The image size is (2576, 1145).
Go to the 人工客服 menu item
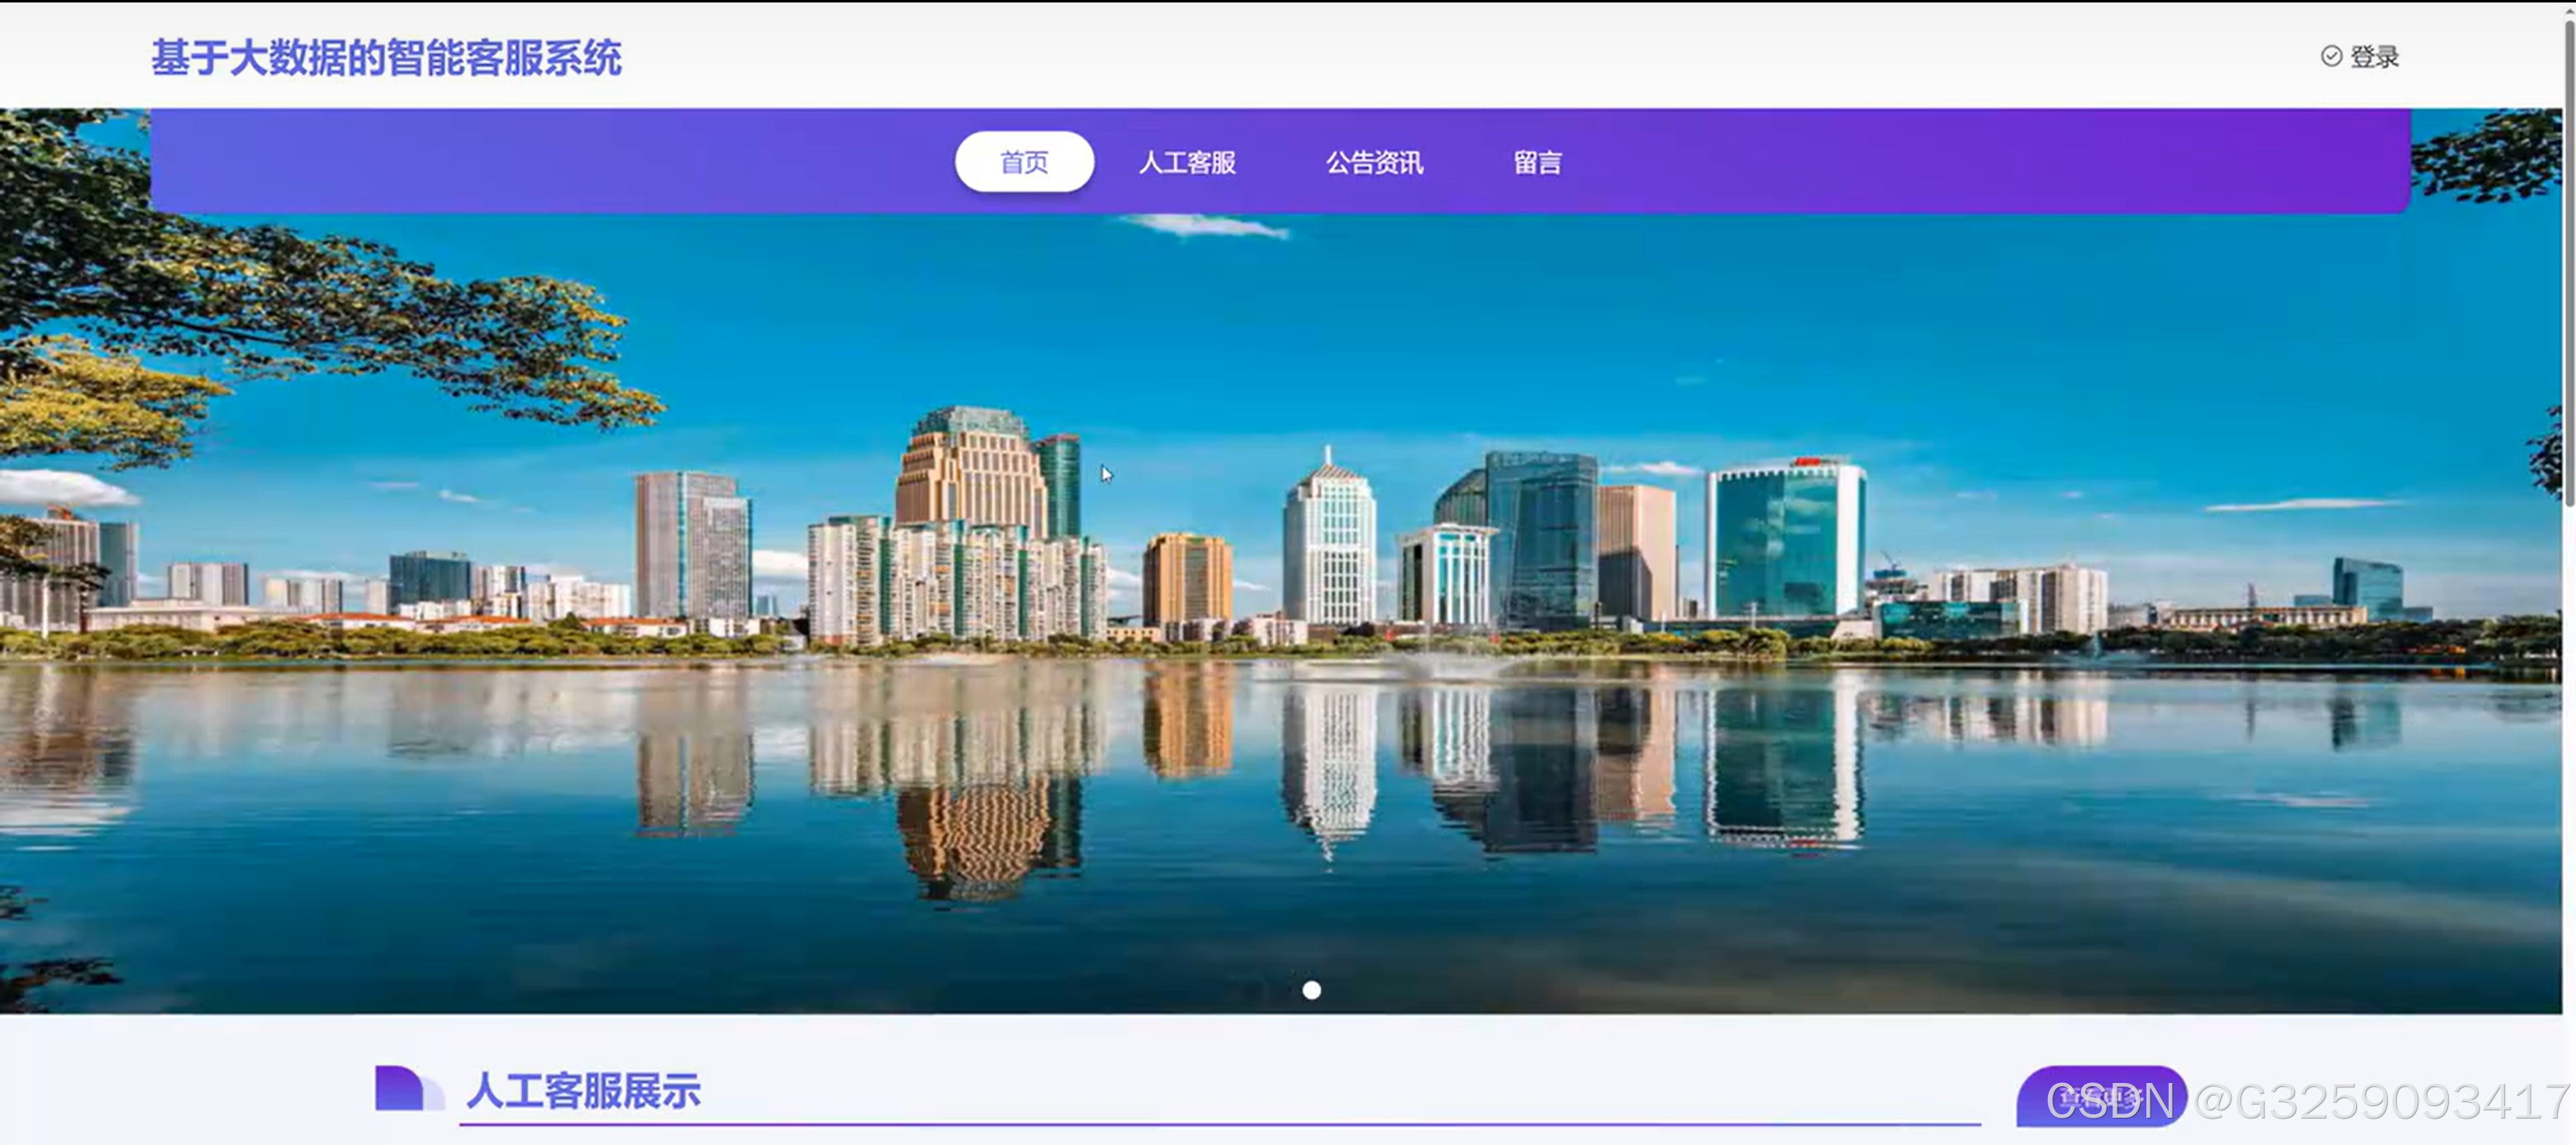[x=1187, y=162]
